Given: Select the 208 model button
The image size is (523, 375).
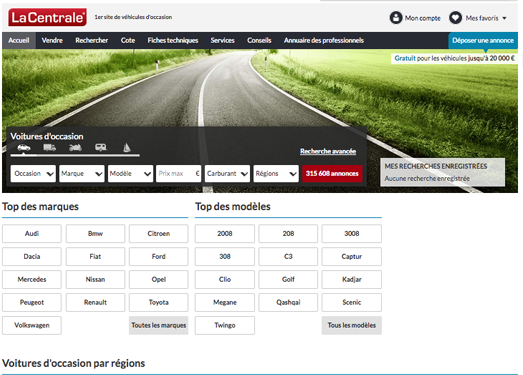Looking at the screenshot, I should click(x=288, y=234).
